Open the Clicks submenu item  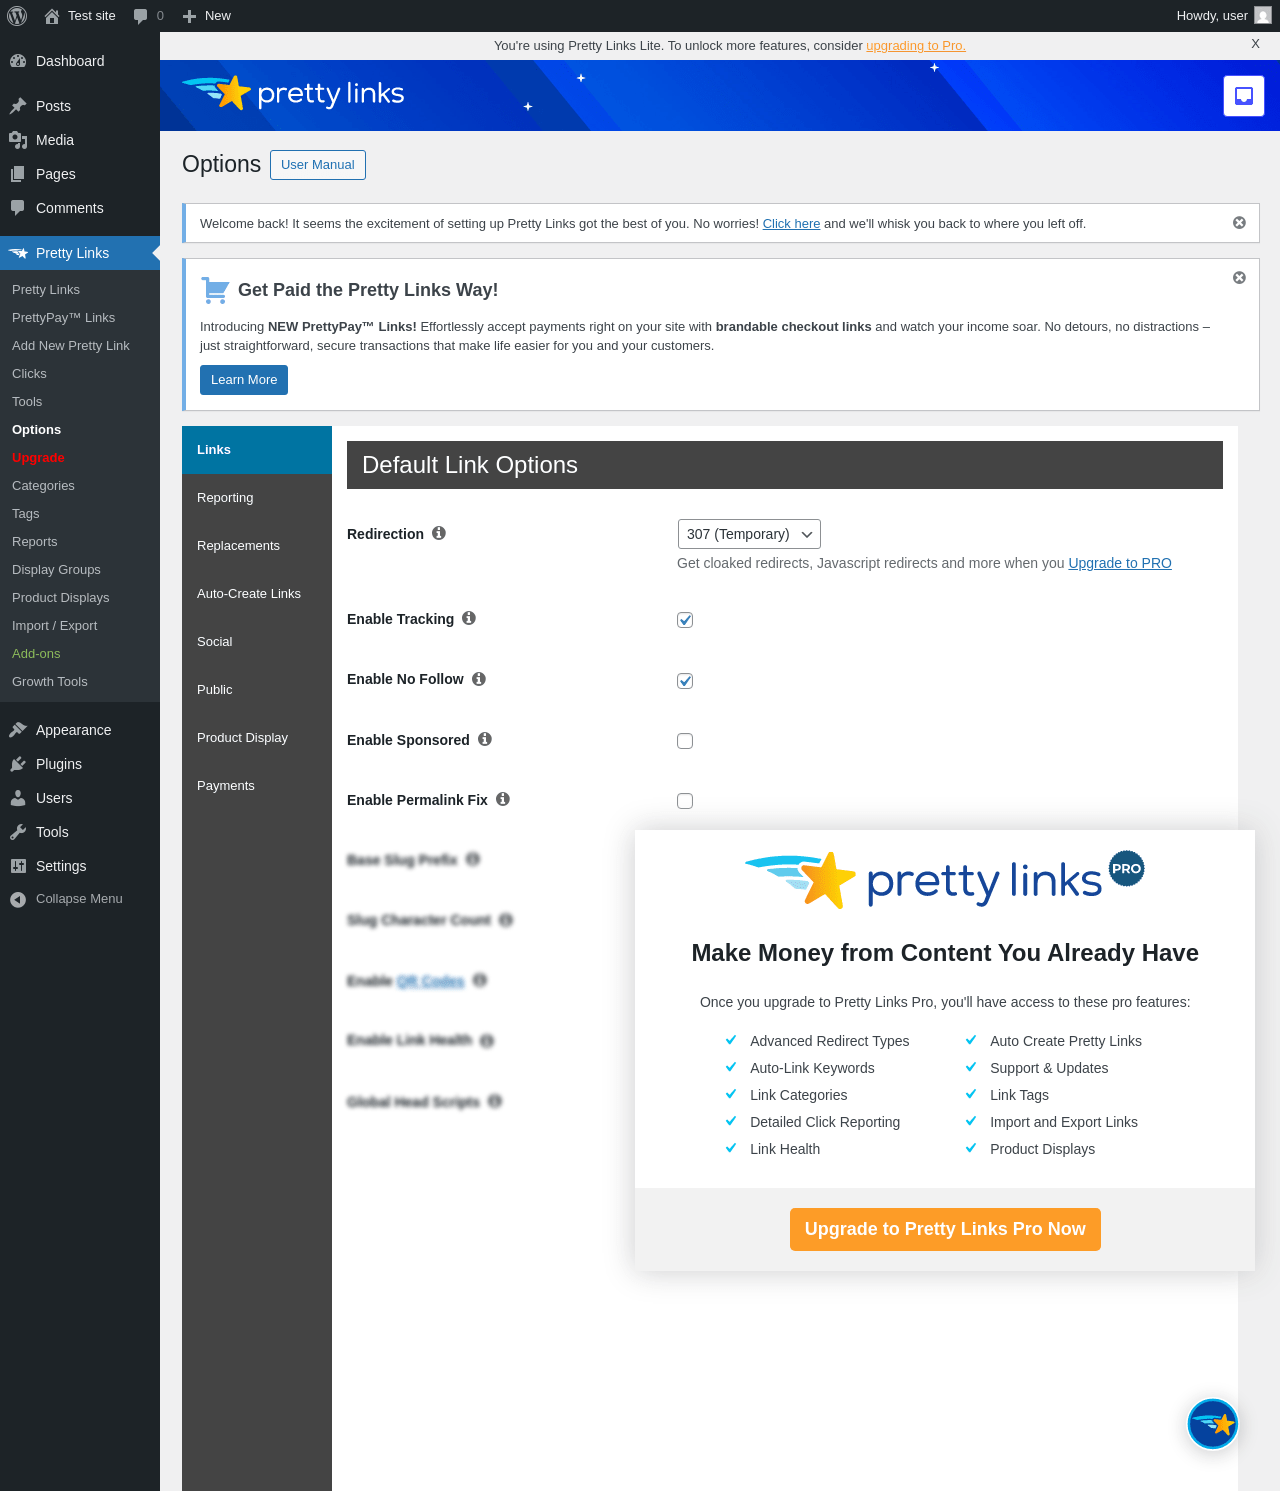tap(80, 374)
